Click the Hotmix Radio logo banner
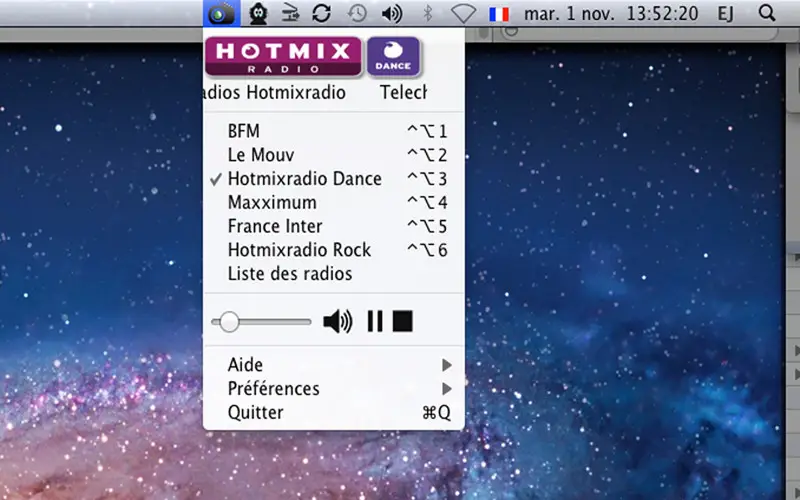 coord(284,56)
